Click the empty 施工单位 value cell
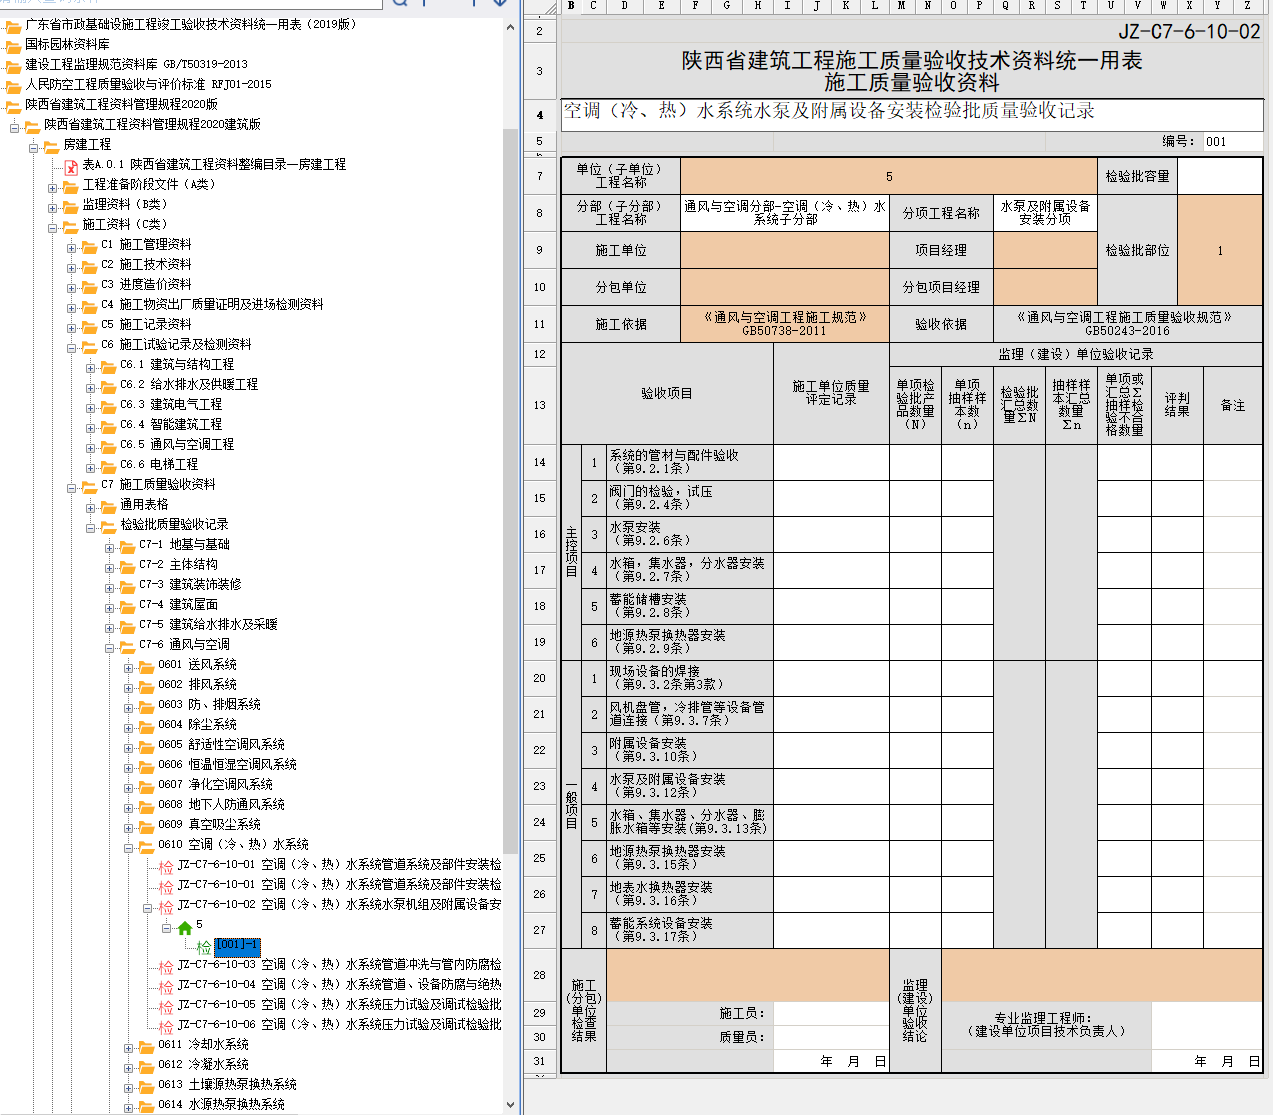 785,250
